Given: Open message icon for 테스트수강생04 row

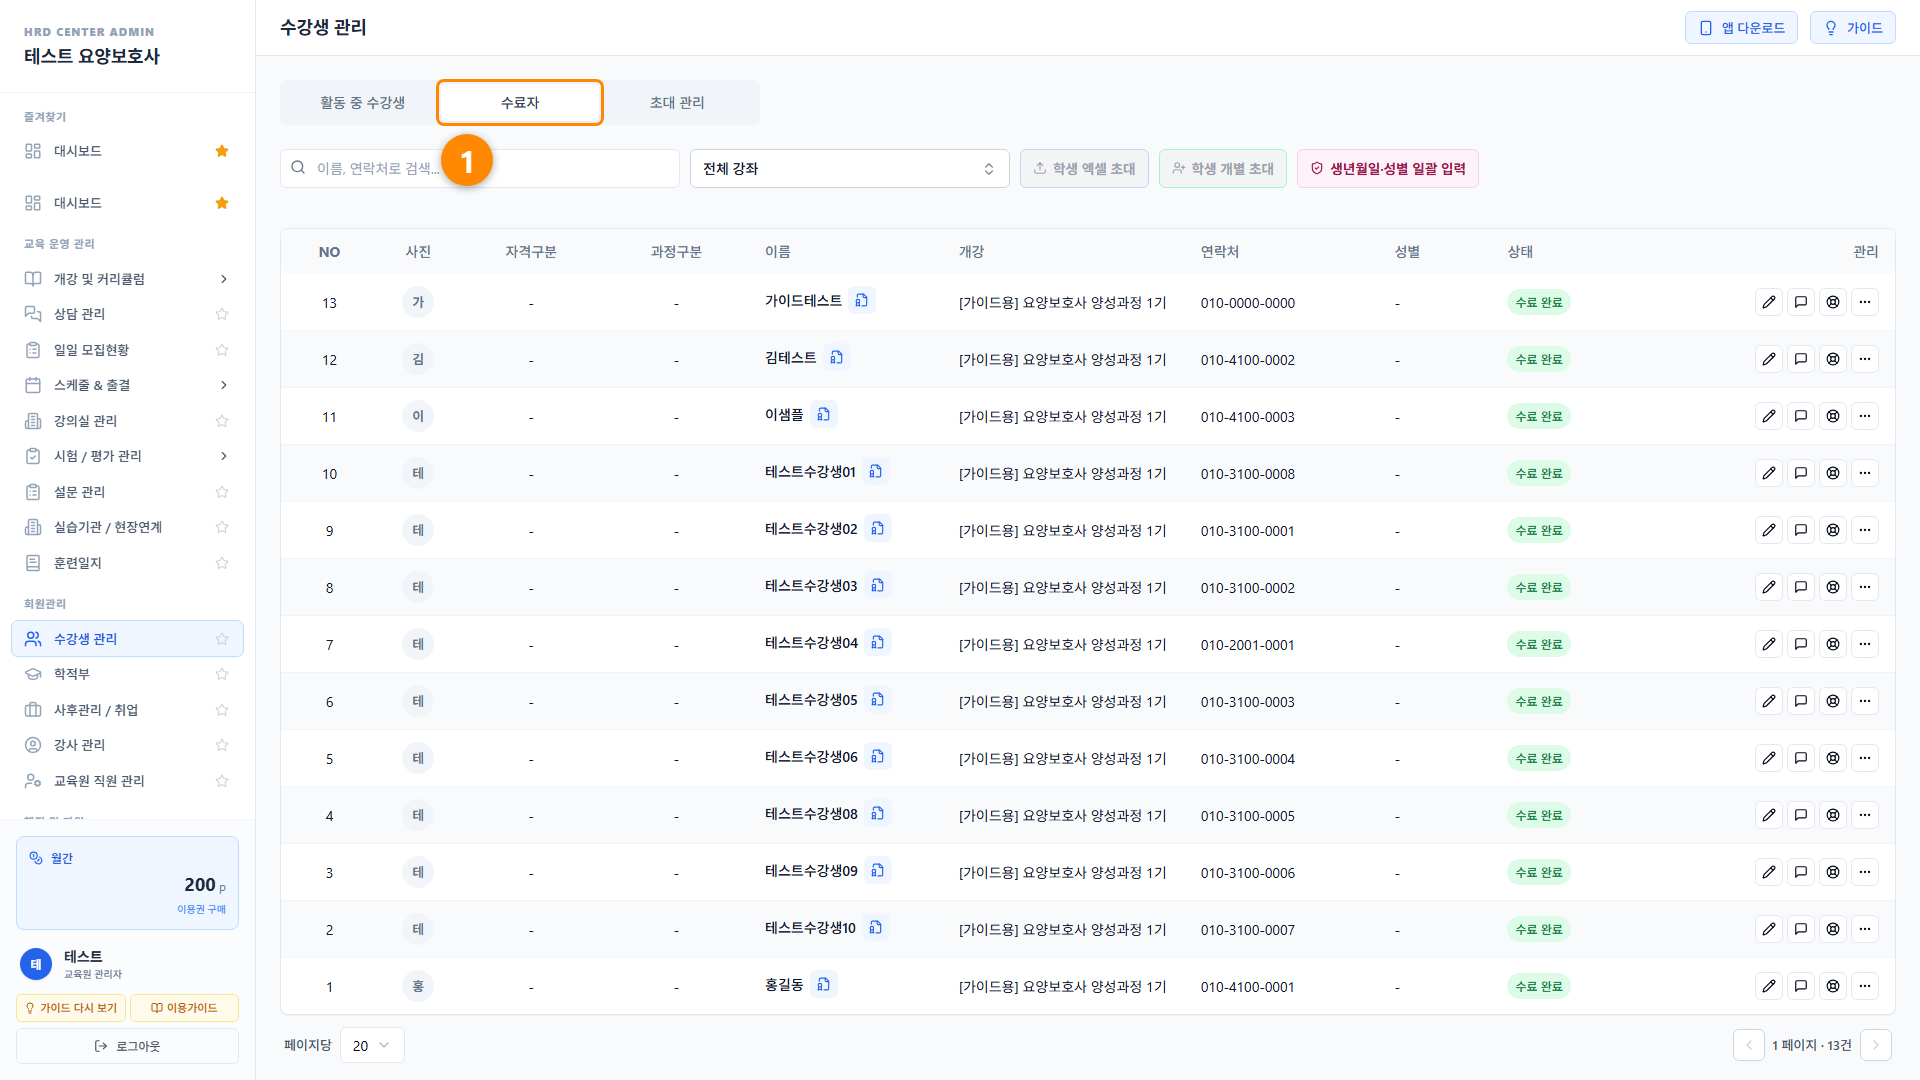Looking at the screenshot, I should tap(1801, 644).
